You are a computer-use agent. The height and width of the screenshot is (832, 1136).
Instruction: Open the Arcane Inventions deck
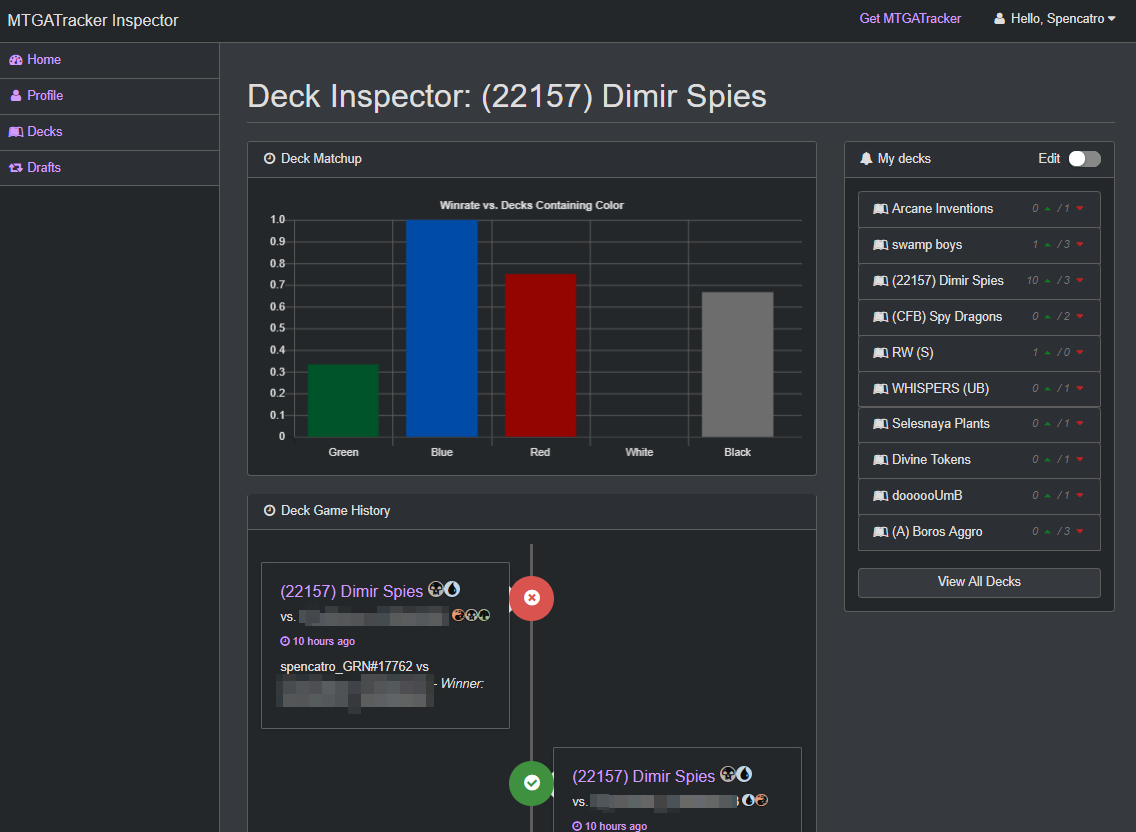[979, 209]
